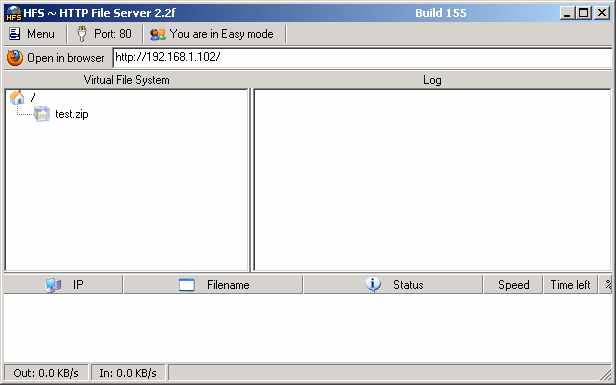
Task: Select the test.zip file icon
Action: [x=42, y=114]
